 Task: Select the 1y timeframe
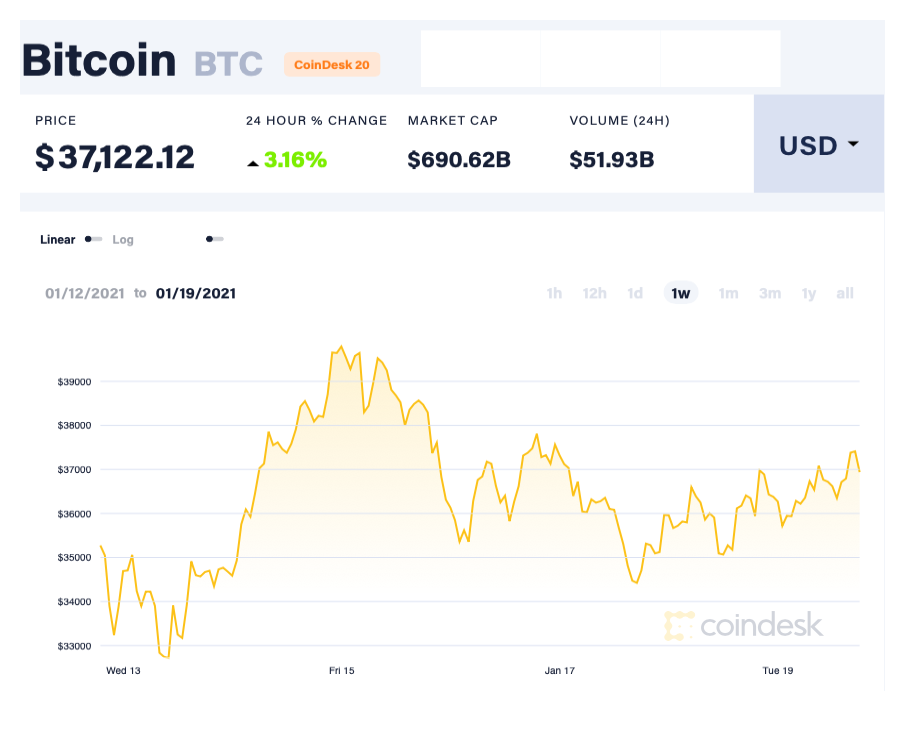pyautogui.click(x=809, y=293)
